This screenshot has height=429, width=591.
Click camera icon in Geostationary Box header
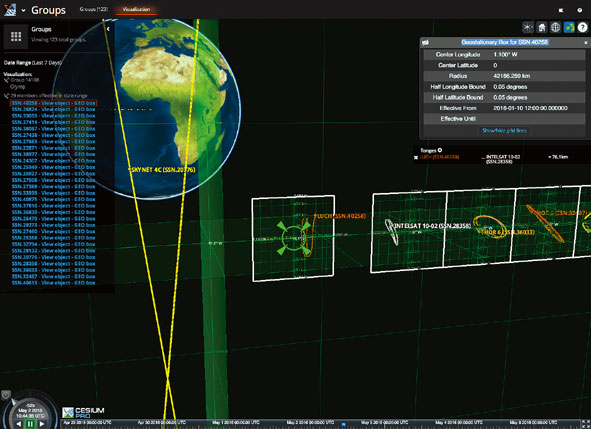coord(426,43)
